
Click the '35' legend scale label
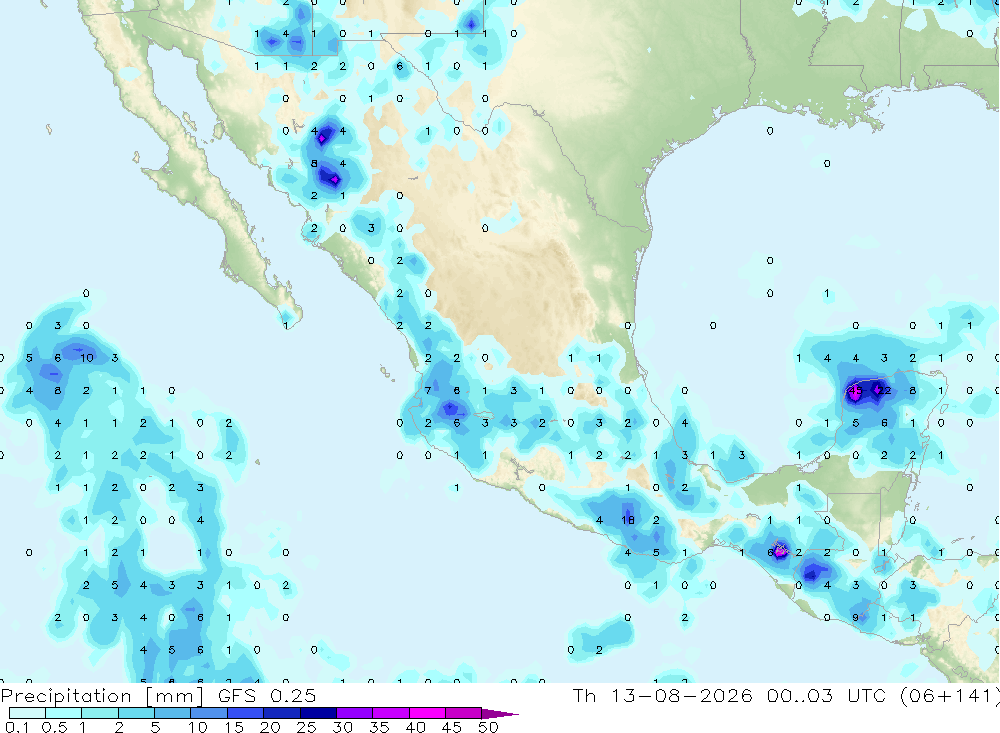(379, 727)
